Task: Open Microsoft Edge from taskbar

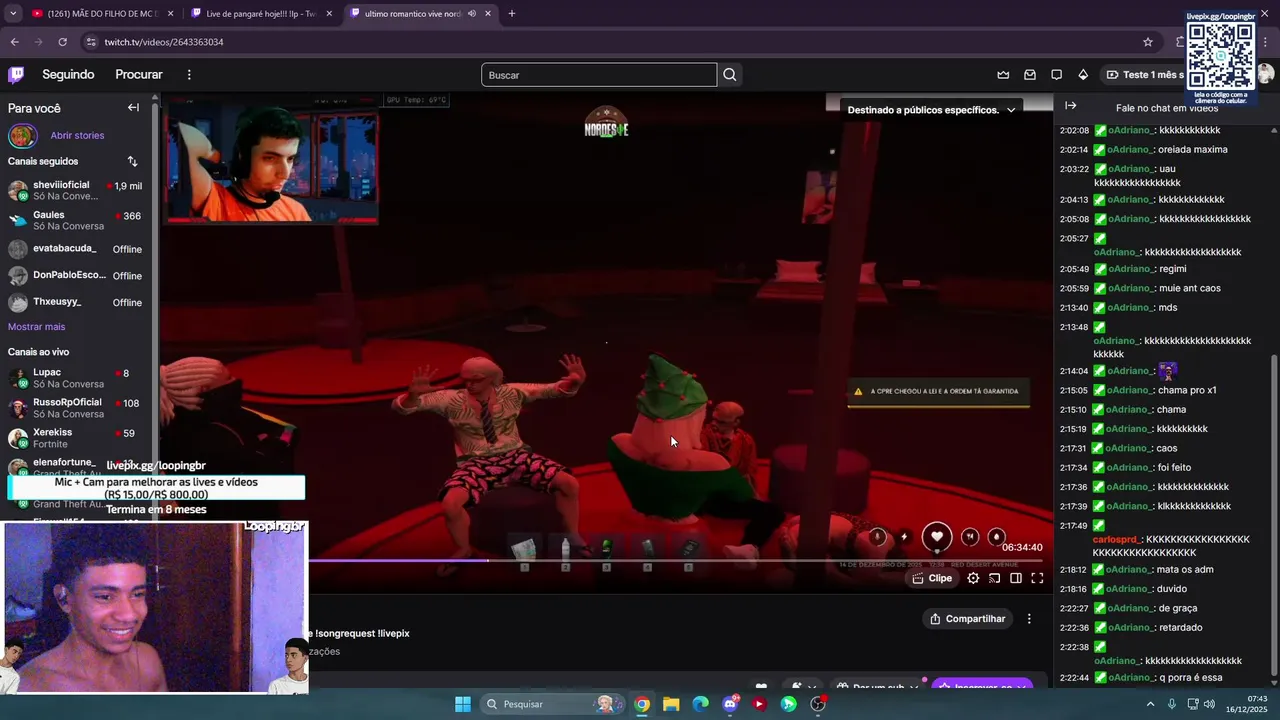Action: (700, 704)
